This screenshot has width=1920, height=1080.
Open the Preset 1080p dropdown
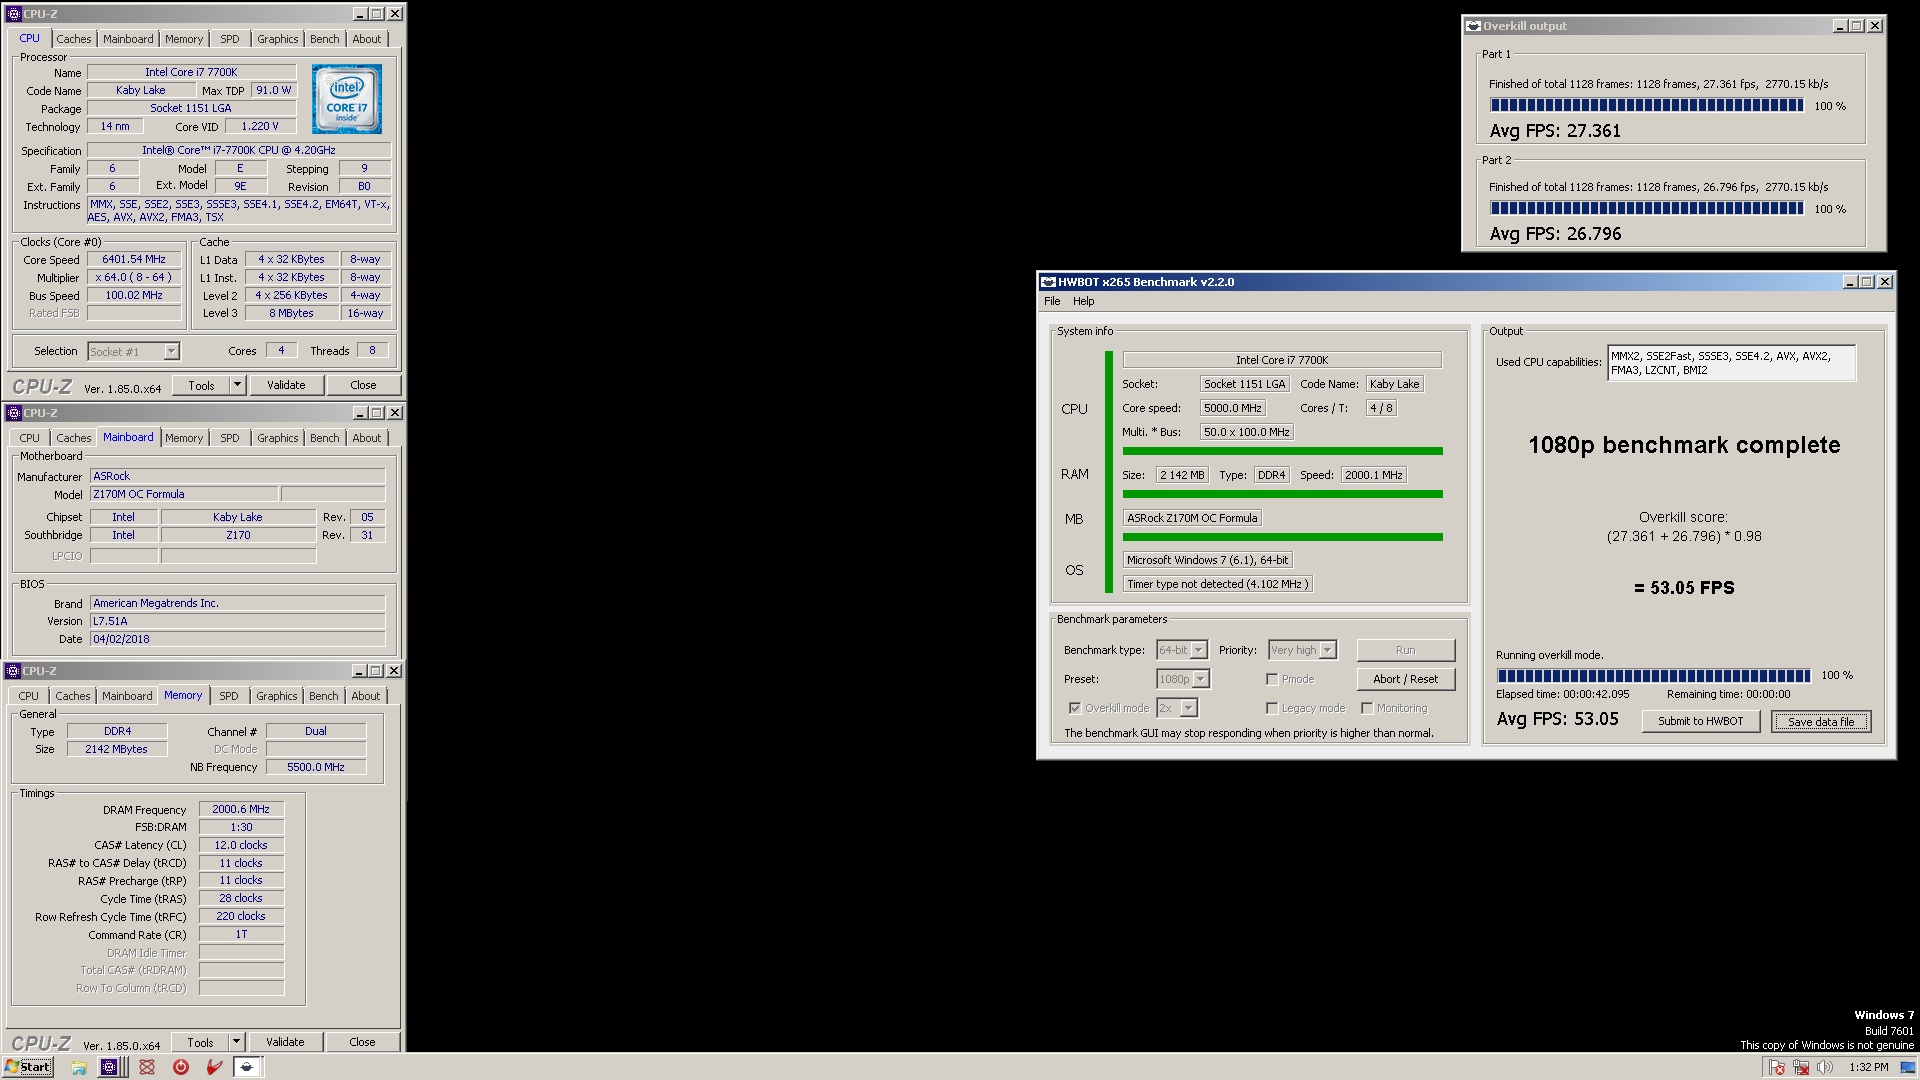[1183, 679]
